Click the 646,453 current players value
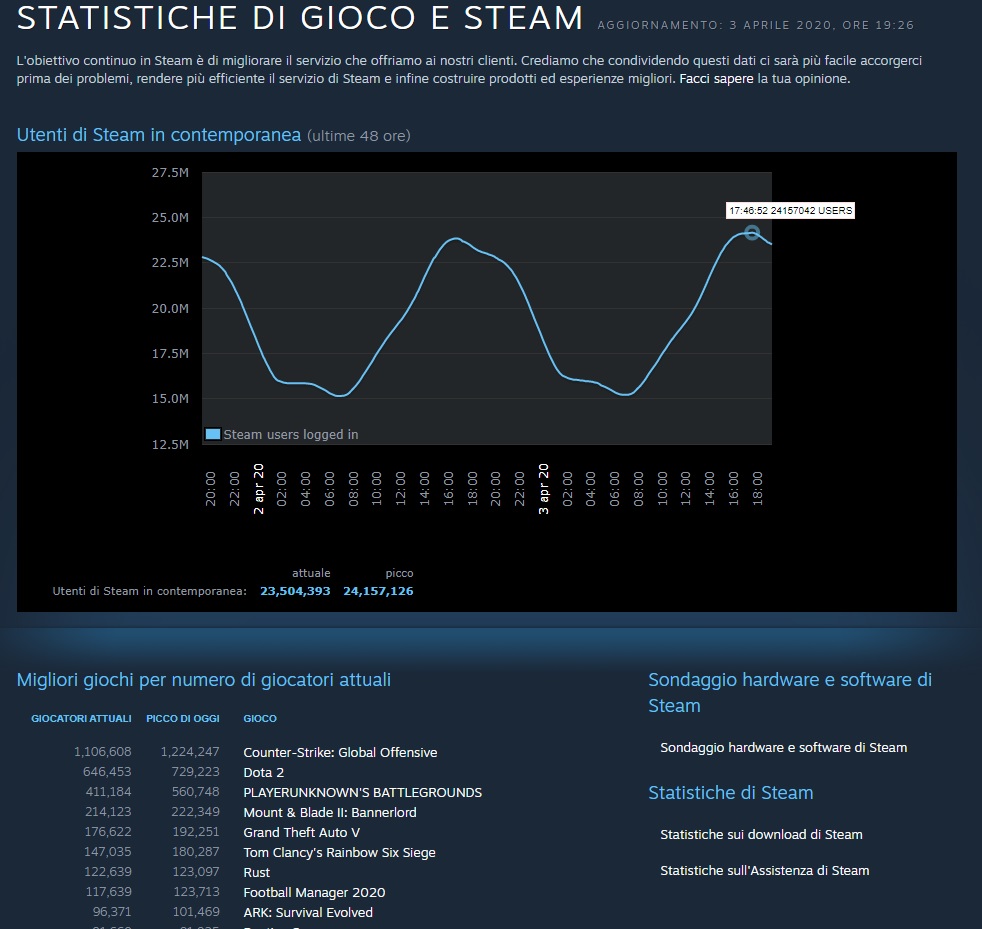Screen dimensions: 982x929 (107, 772)
